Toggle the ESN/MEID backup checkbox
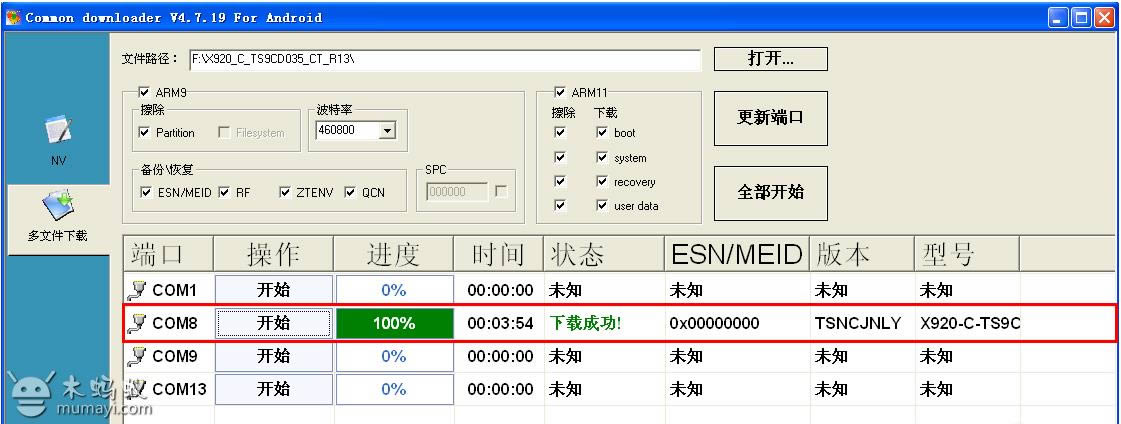Viewport: 1121px width, 424px height. 147,193
